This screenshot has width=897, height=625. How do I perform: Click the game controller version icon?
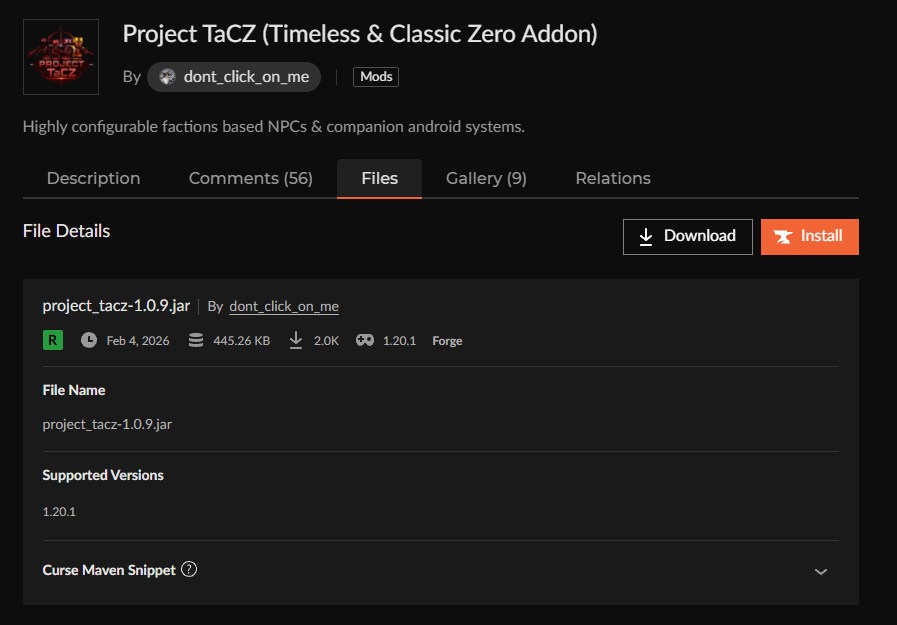[366, 340]
